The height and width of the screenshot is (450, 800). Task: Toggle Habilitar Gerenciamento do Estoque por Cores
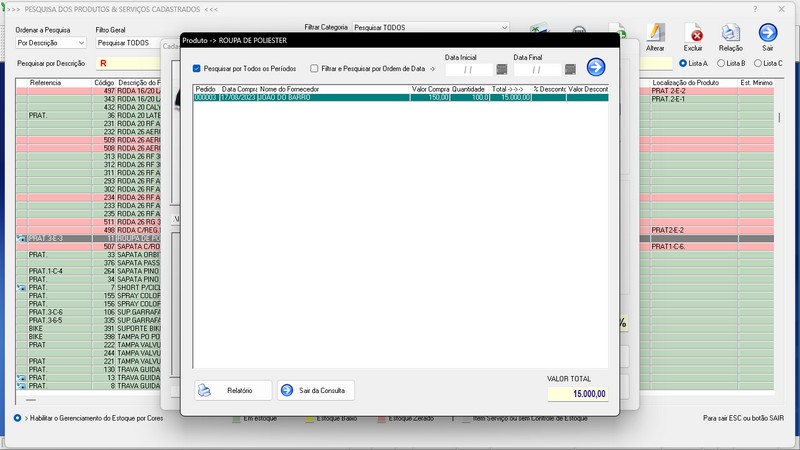pyautogui.click(x=17, y=418)
